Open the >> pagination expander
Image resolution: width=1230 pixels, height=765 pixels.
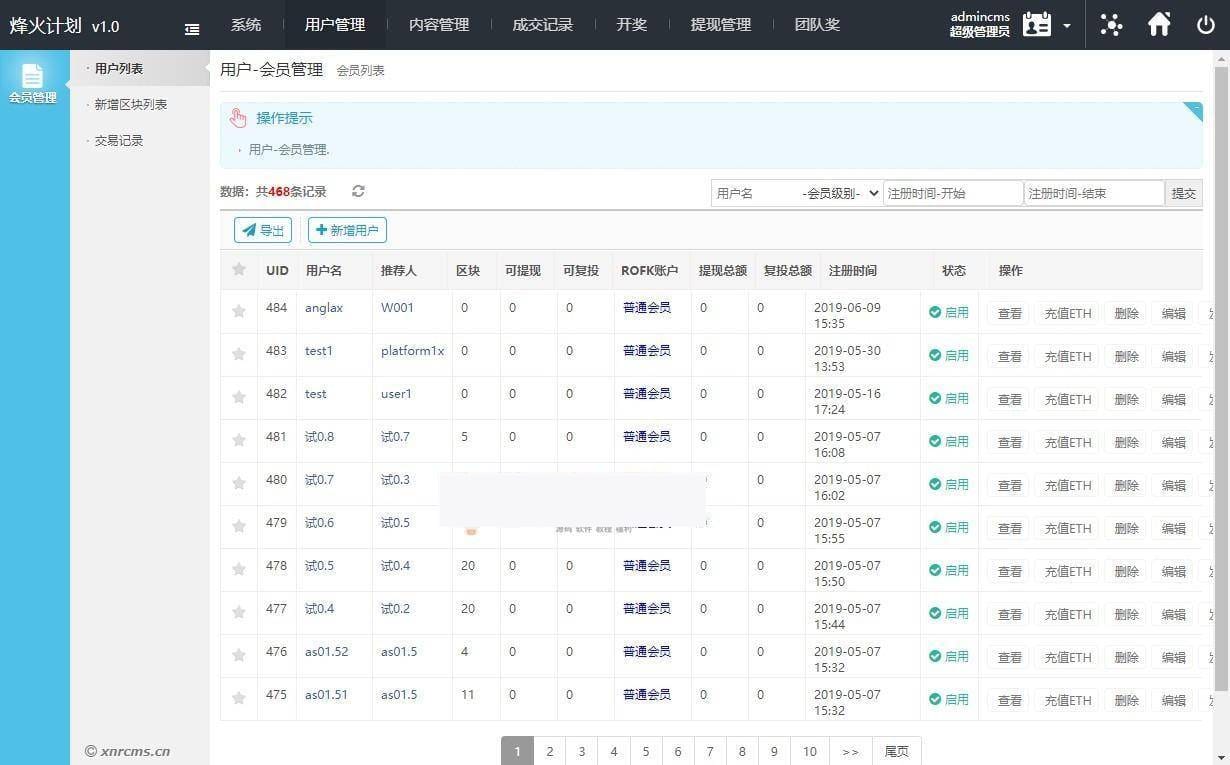(851, 751)
